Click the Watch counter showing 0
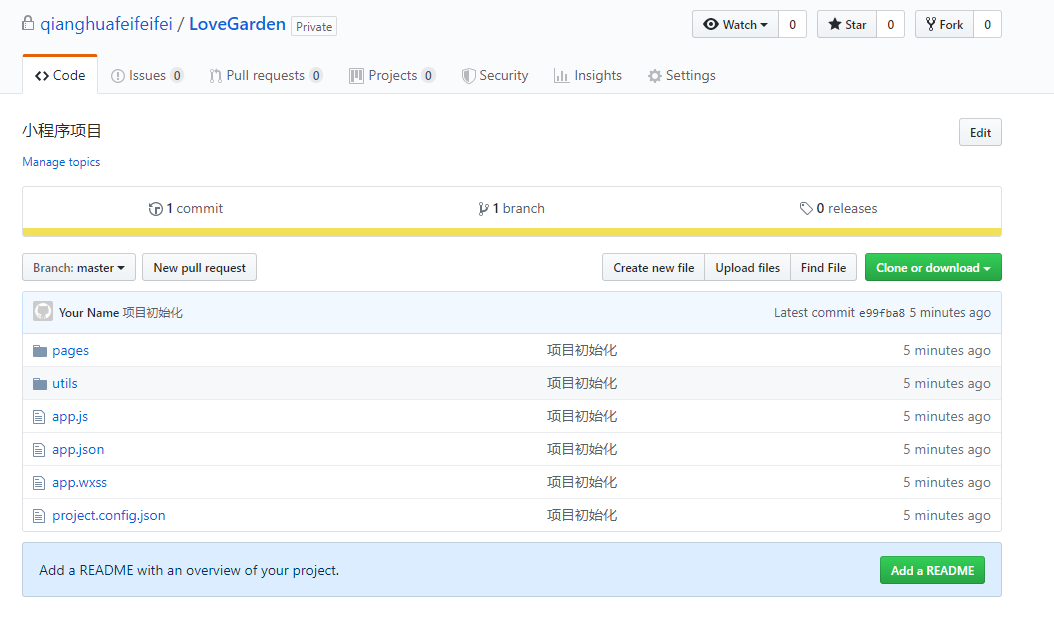The image size is (1054, 629). [x=792, y=23]
